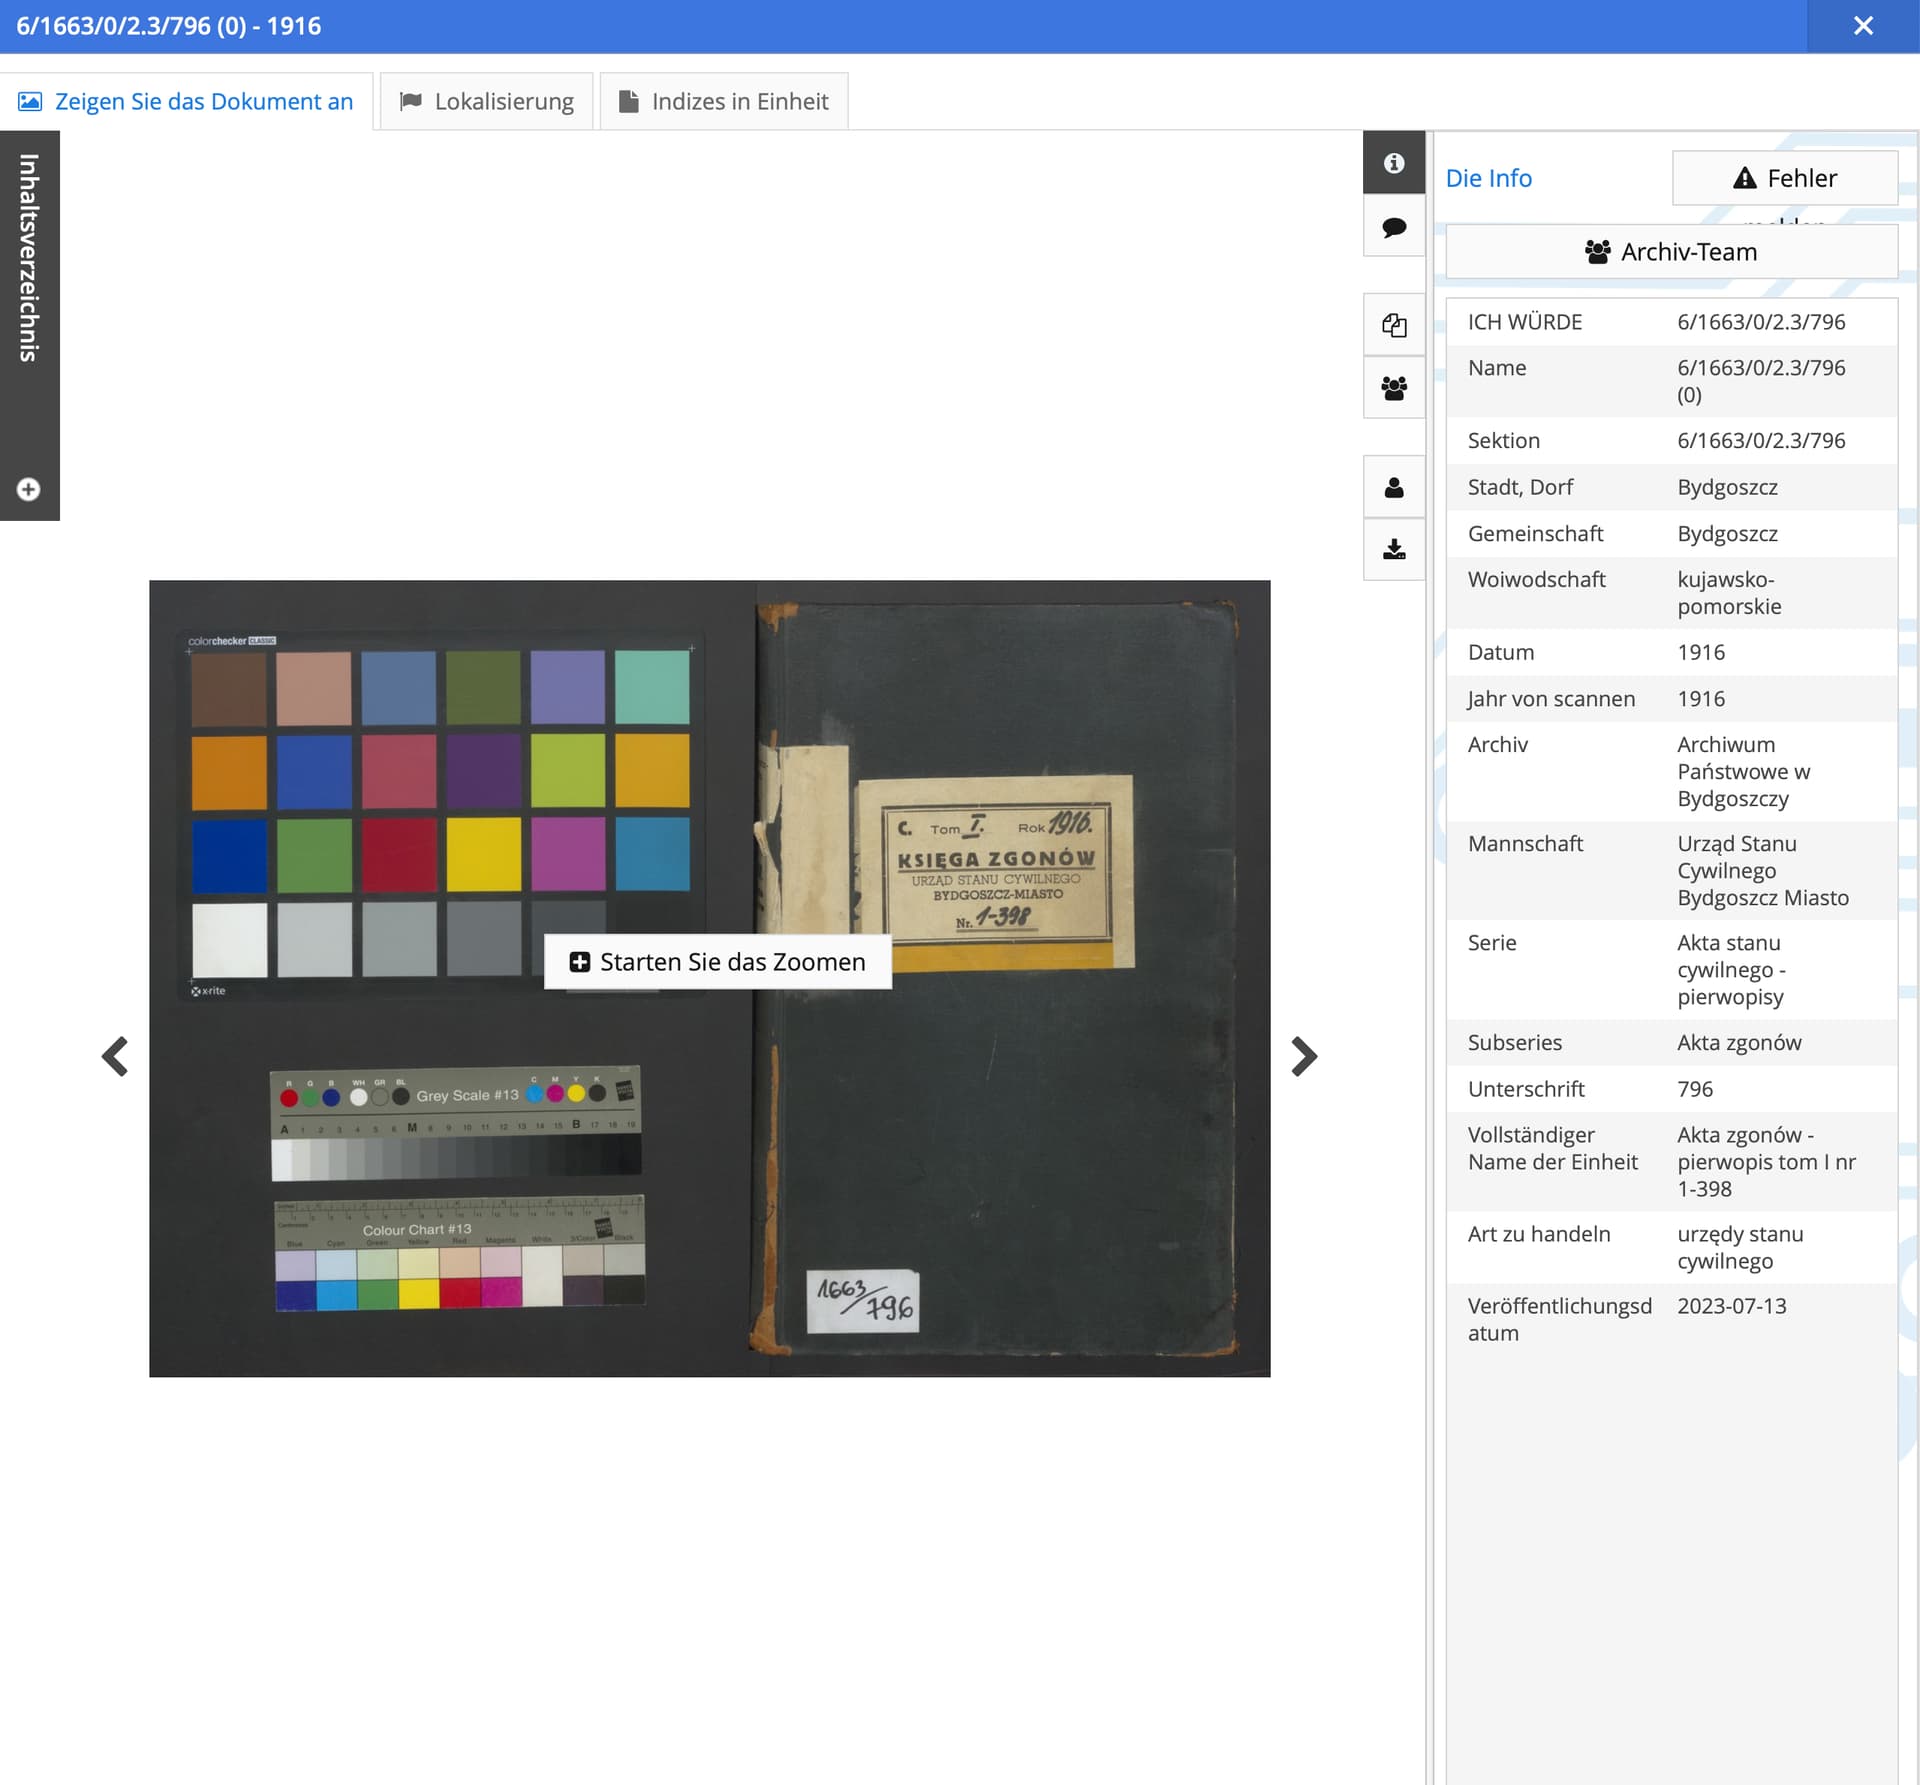
Task: Click the single user icon
Action: (x=1393, y=487)
